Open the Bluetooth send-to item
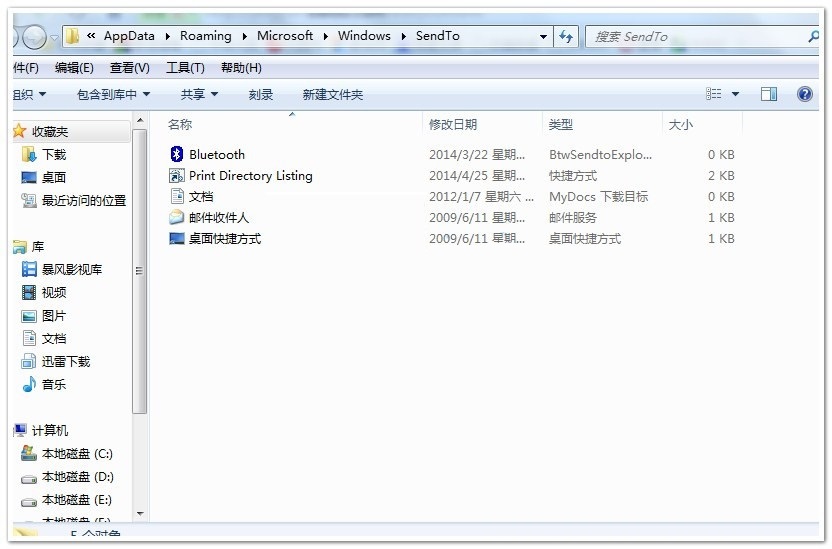 tap(216, 155)
